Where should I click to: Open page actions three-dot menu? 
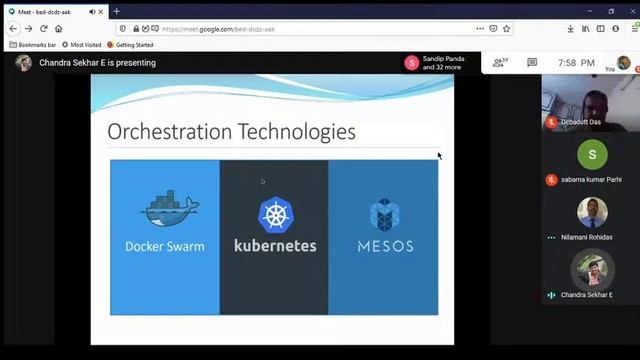click(480, 29)
